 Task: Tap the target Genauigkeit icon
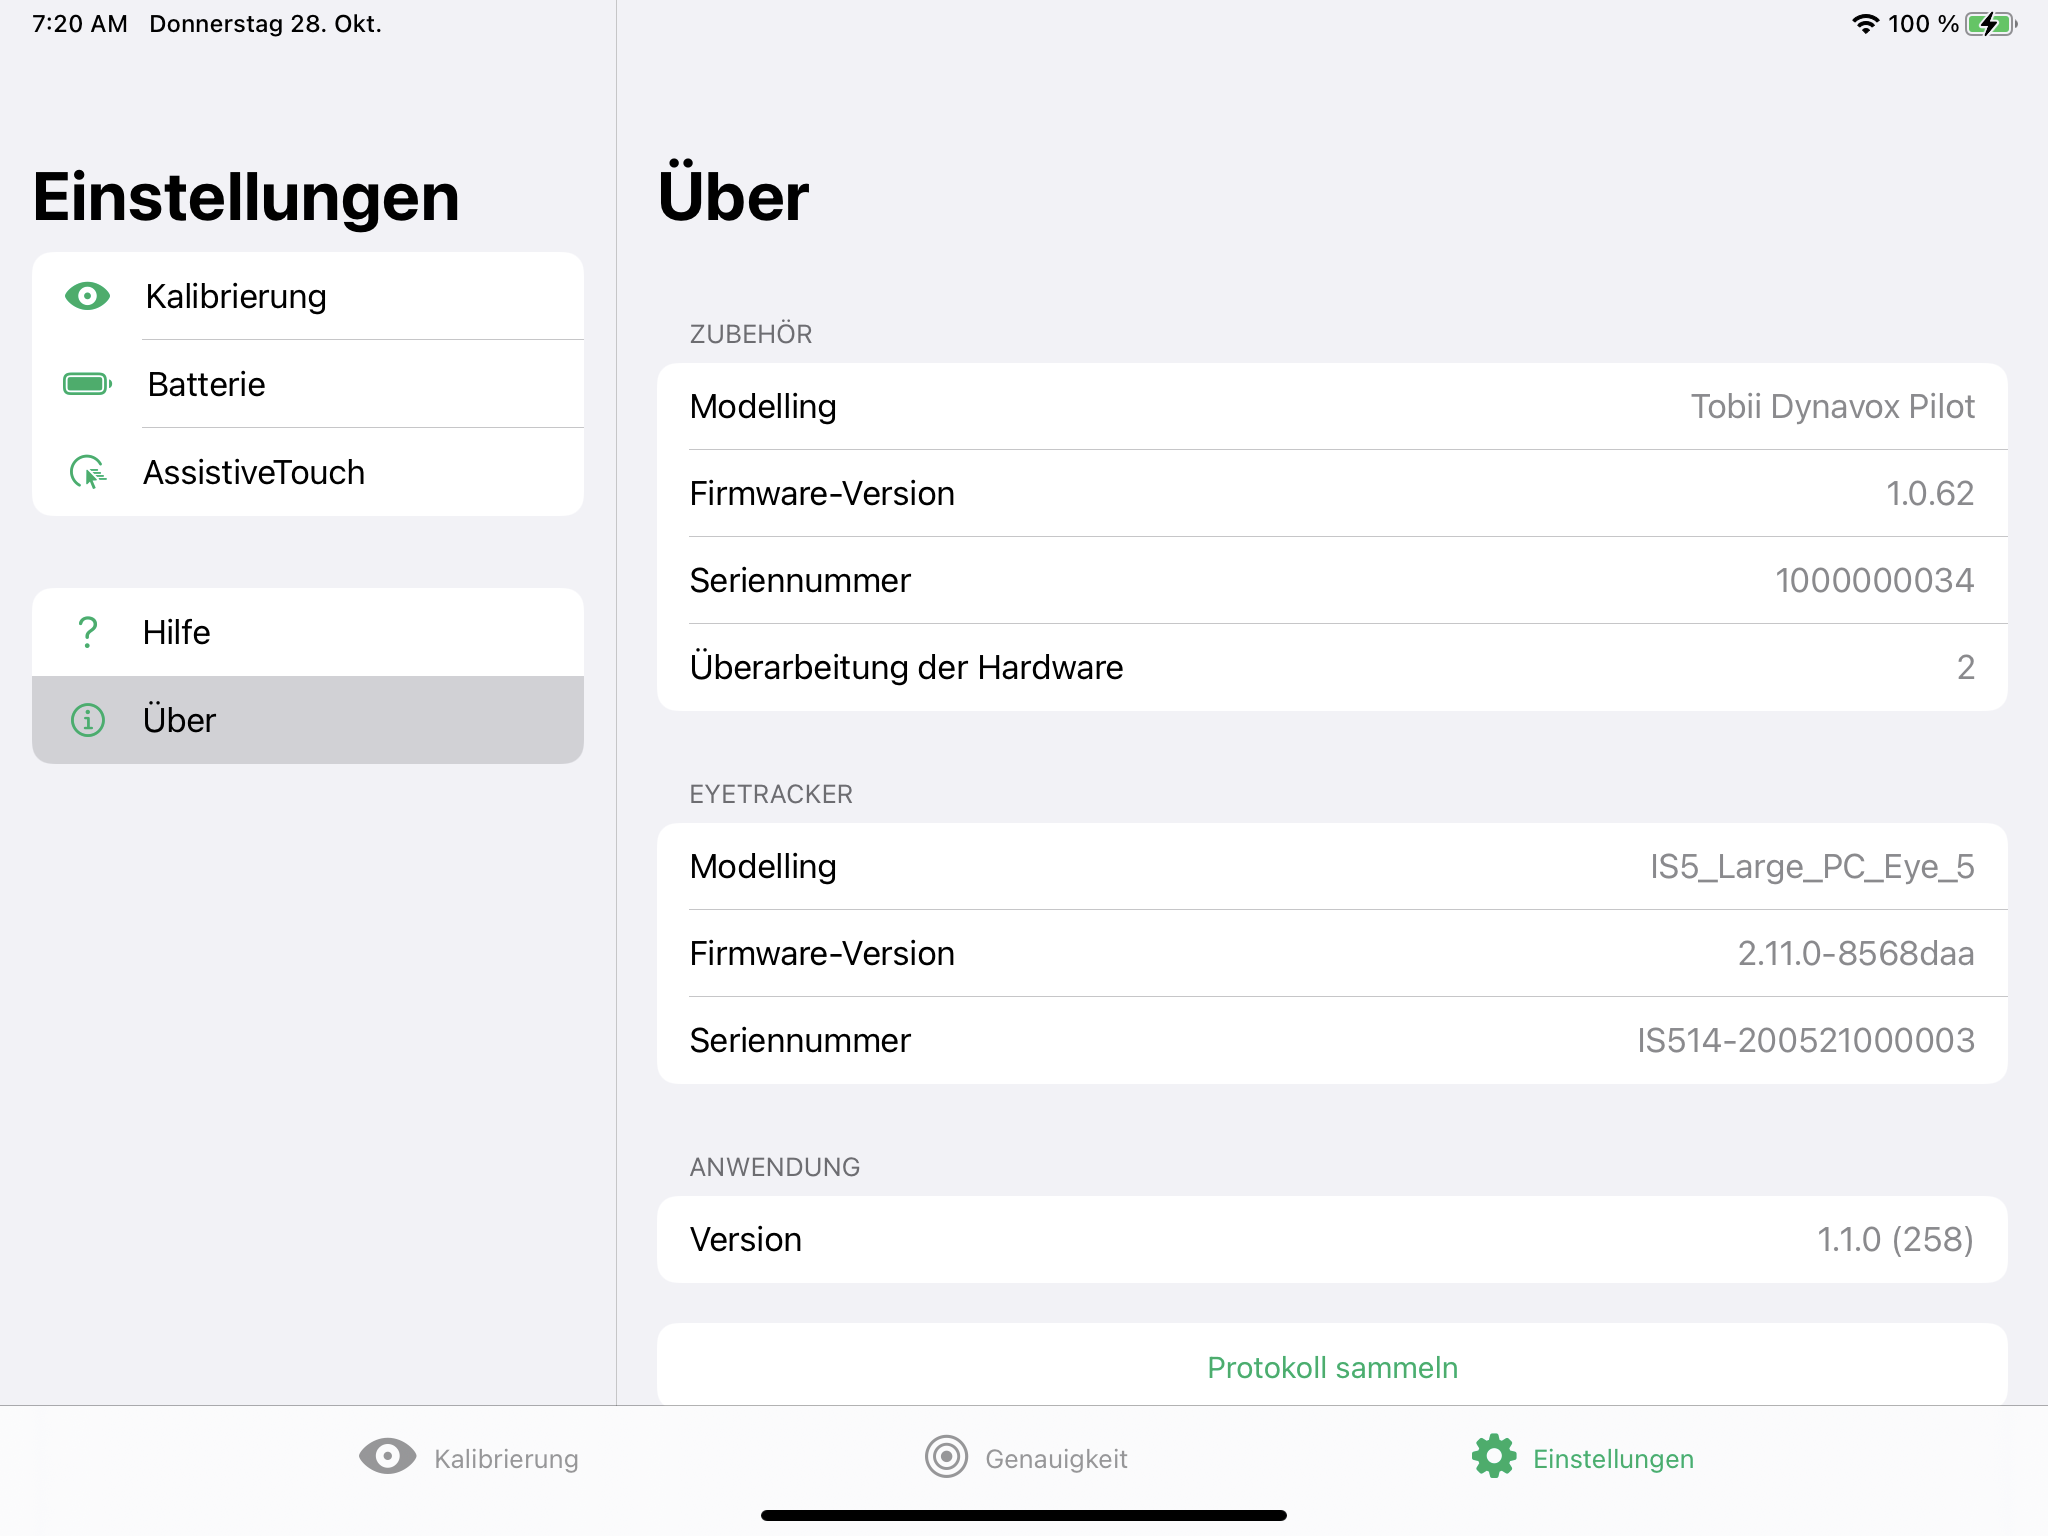(x=946, y=1457)
